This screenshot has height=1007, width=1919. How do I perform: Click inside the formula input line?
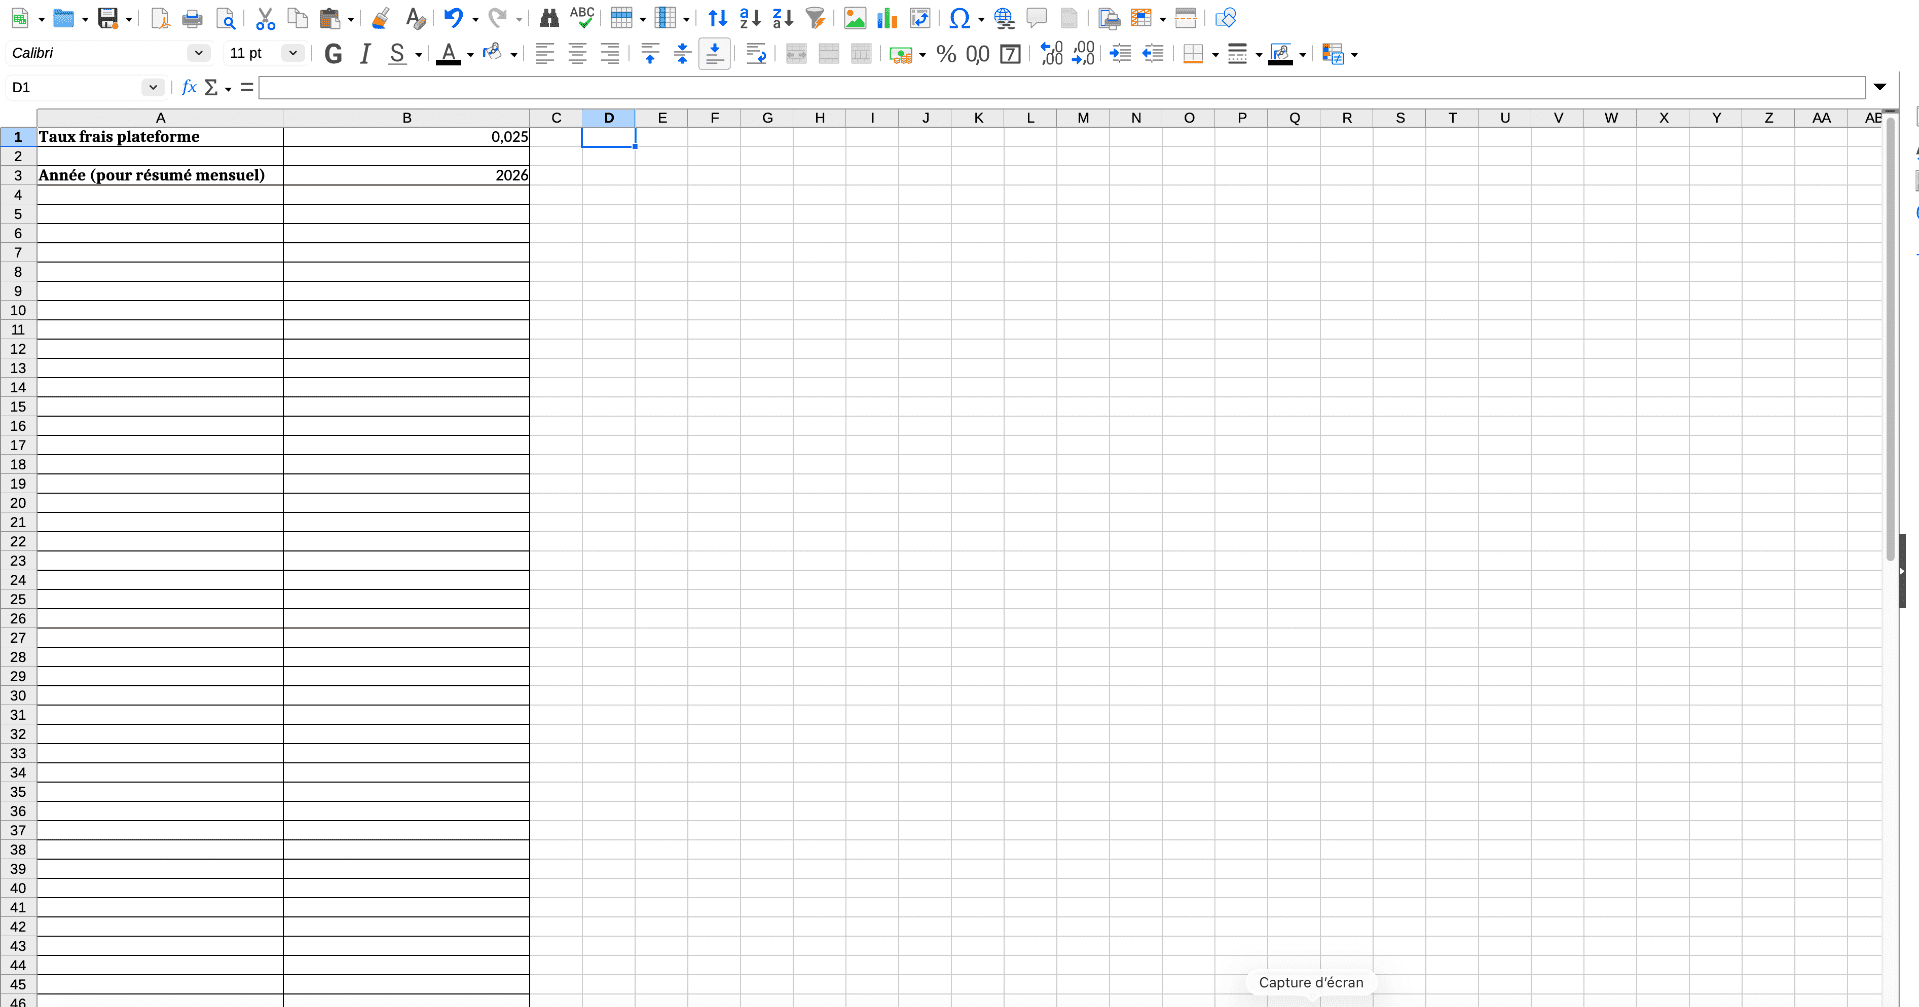1060,88
